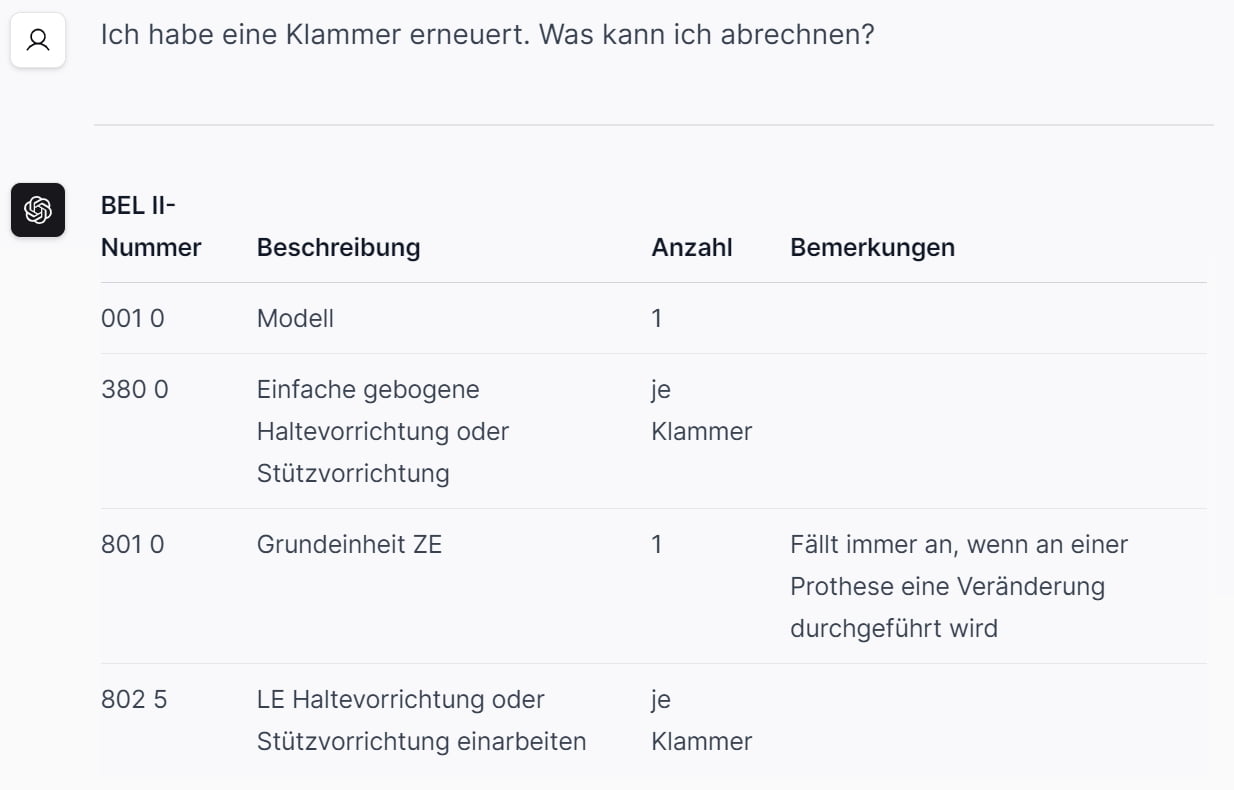The height and width of the screenshot is (790, 1234).
Task: Click the BEL II-Nummer column header
Action: [150, 227]
